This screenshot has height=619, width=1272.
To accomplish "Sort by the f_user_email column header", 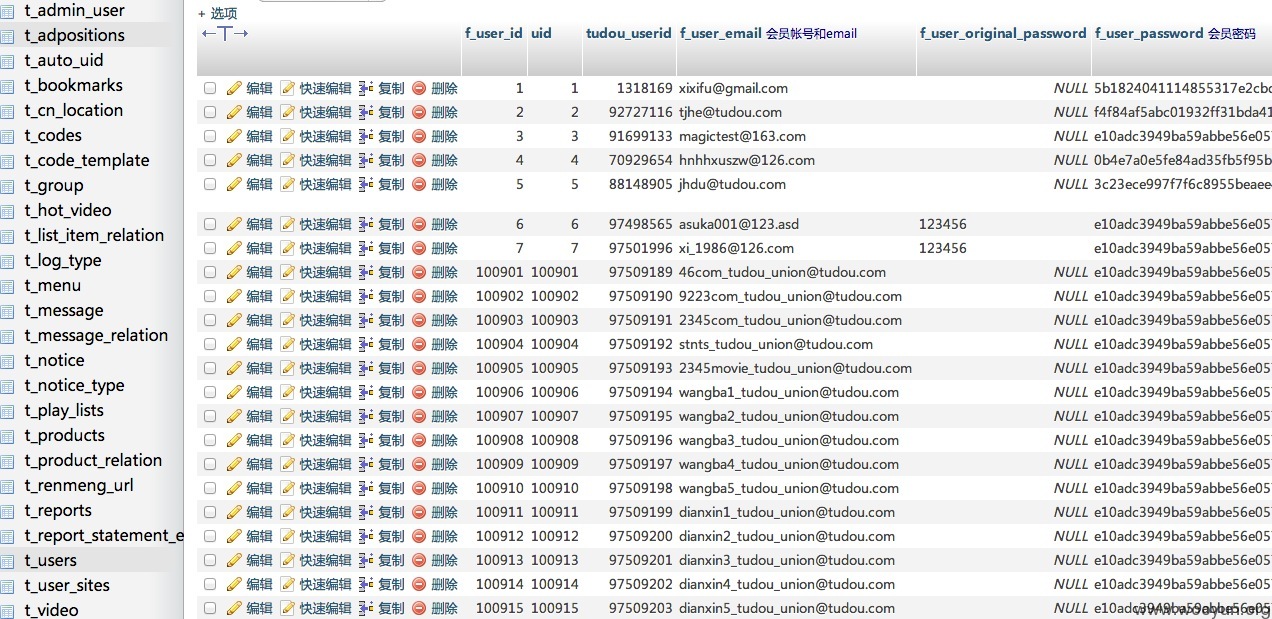I will 721,33.
